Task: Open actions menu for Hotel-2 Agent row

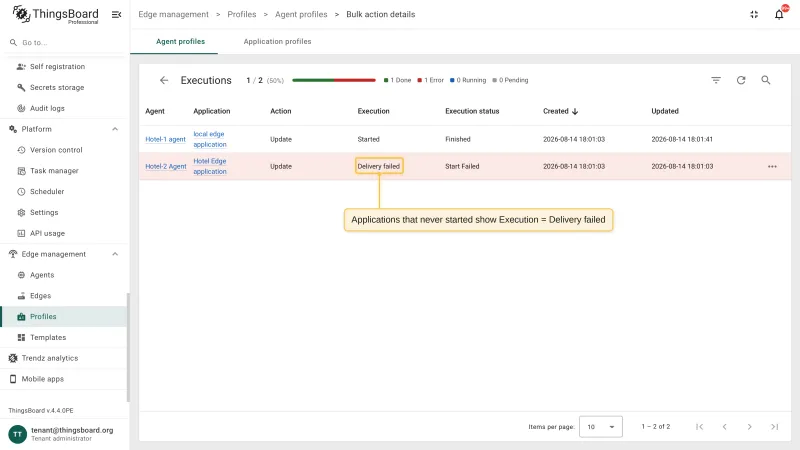Action: pyautogui.click(x=772, y=166)
